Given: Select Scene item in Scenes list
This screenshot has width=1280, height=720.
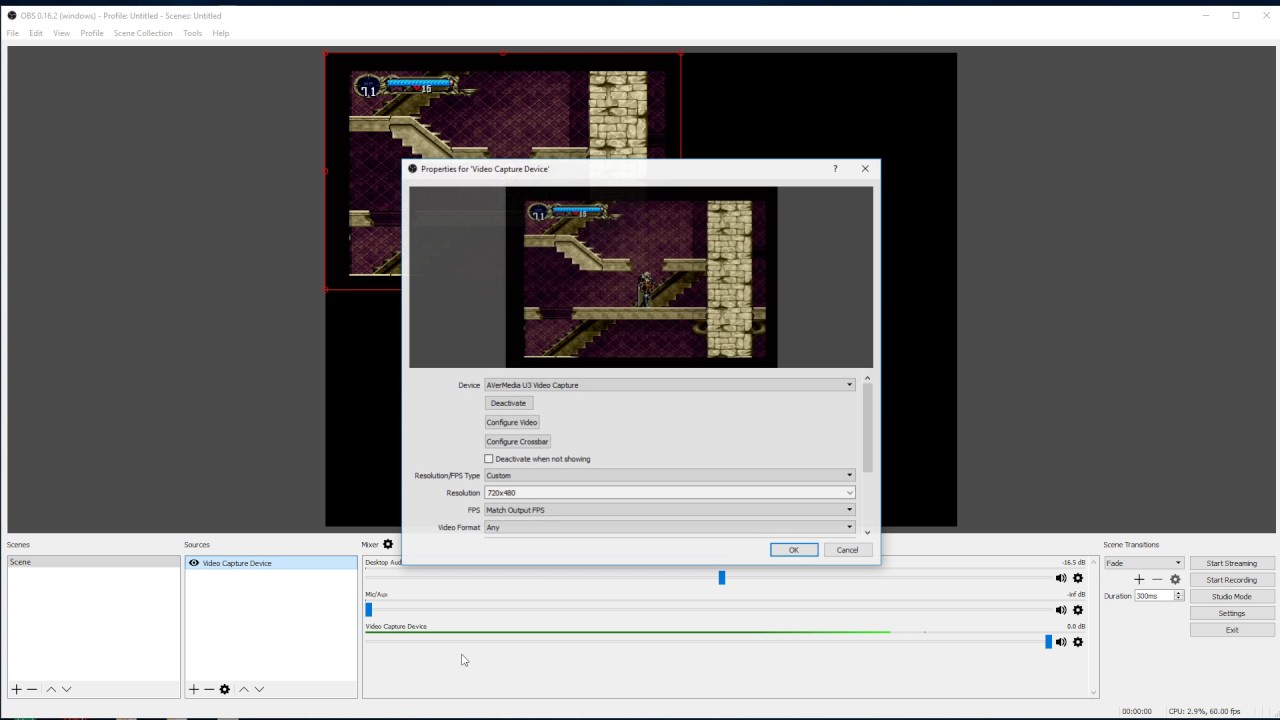Looking at the screenshot, I should point(93,562).
